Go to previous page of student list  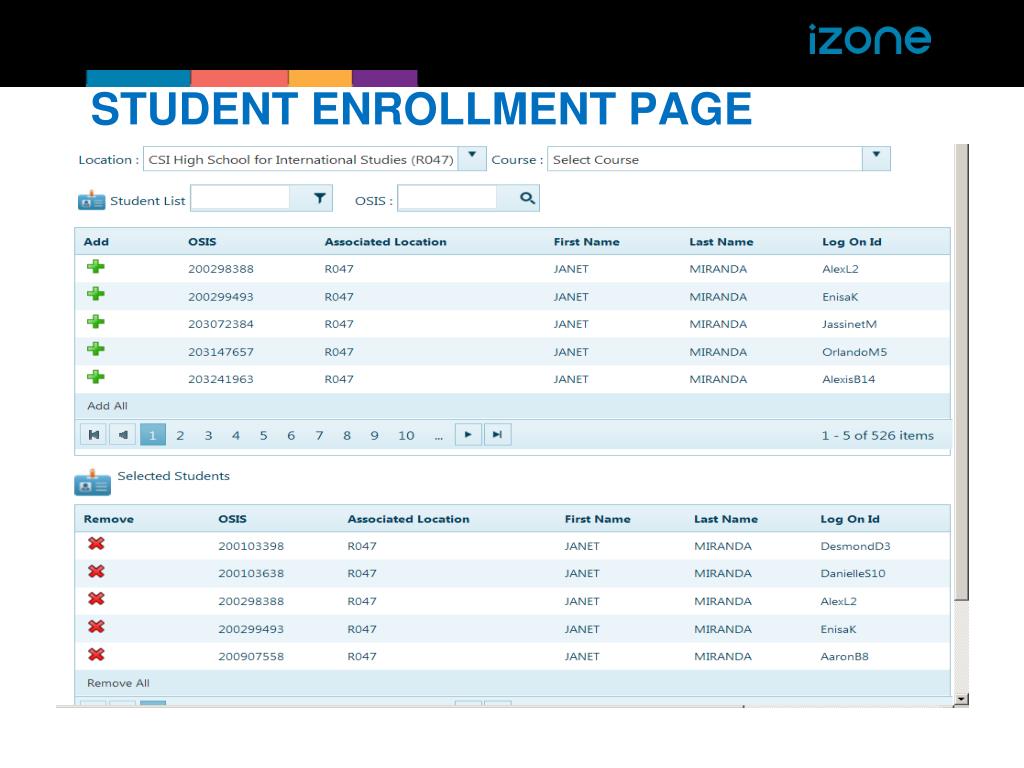[123, 435]
